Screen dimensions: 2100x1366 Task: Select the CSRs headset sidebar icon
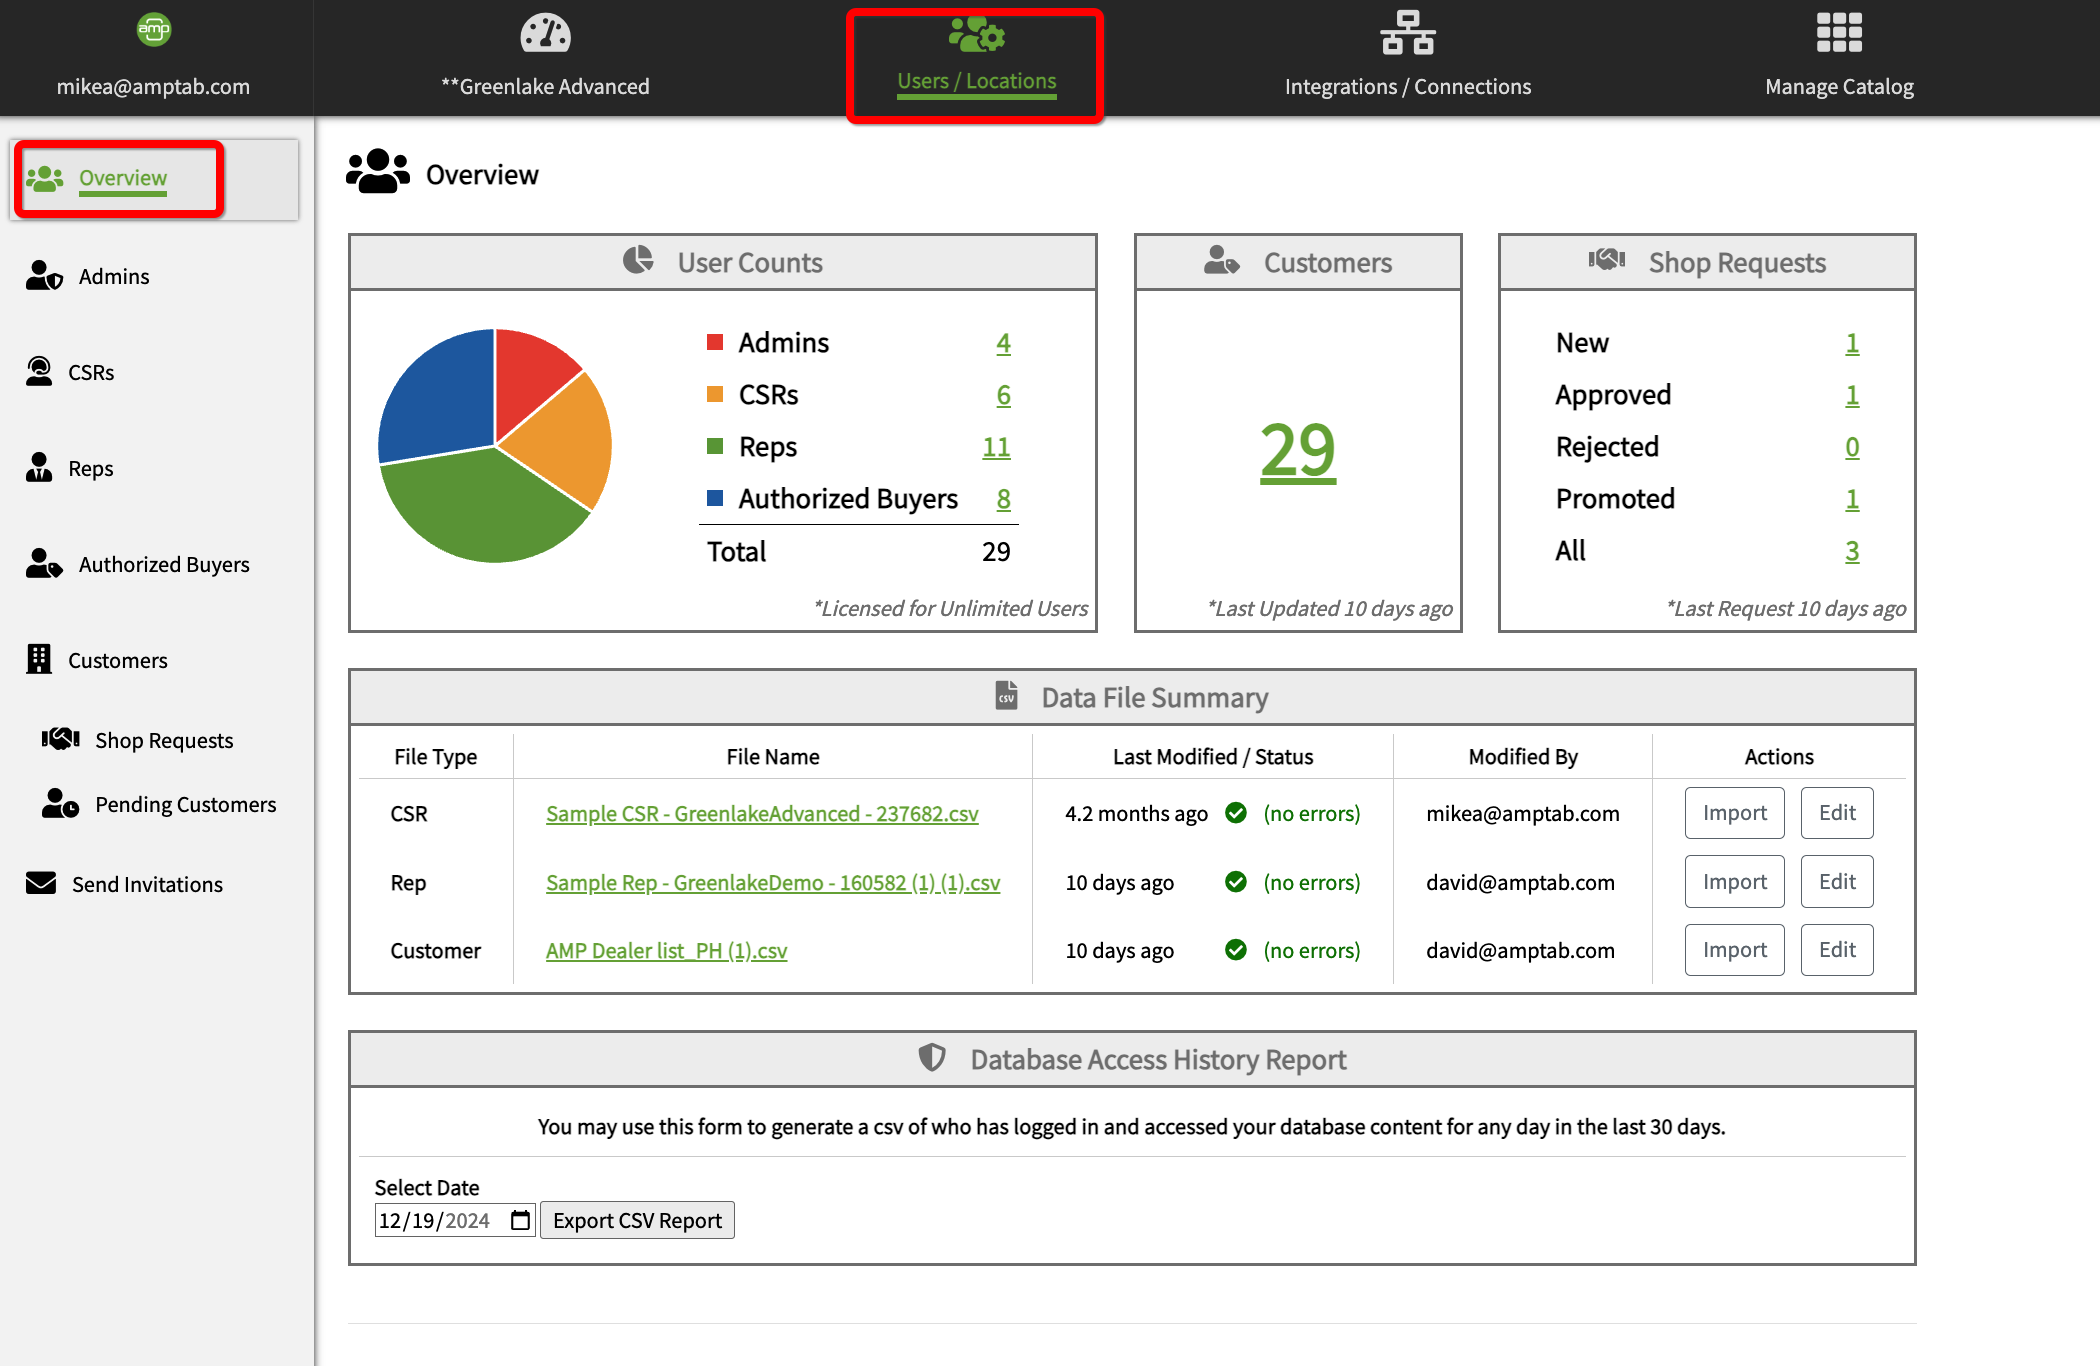[x=39, y=371]
